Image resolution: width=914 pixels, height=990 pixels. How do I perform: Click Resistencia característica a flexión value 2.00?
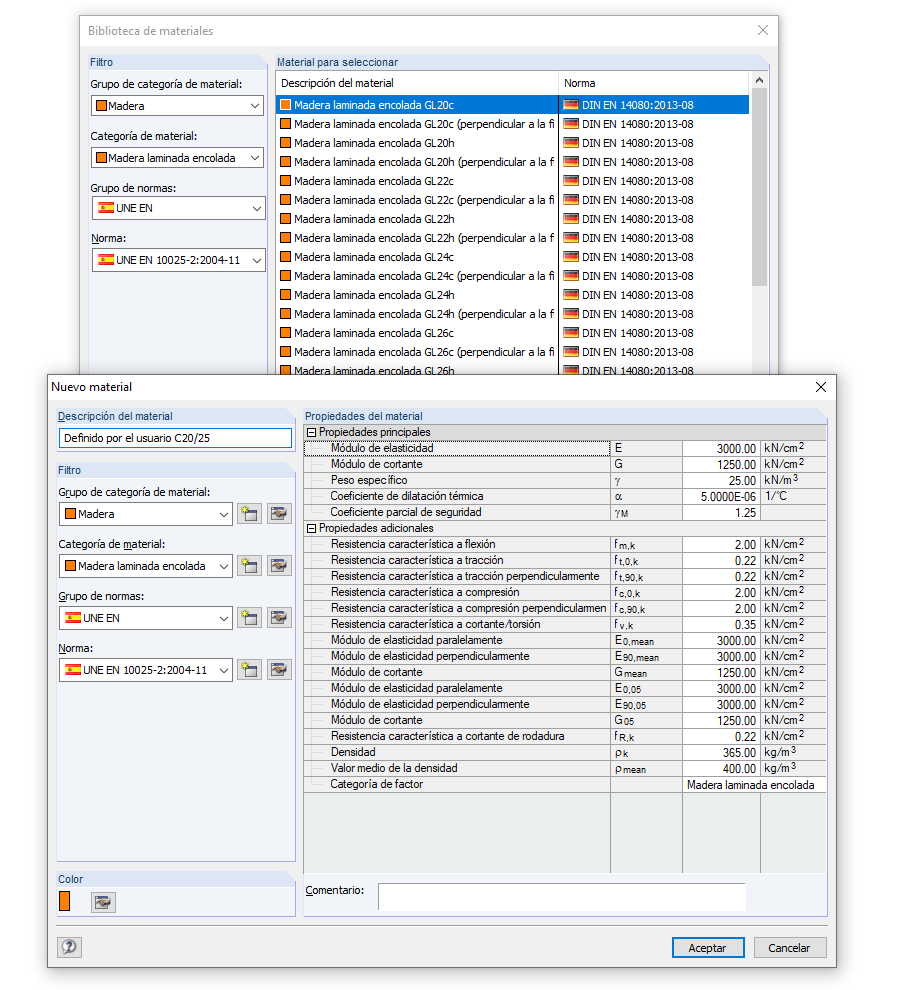click(x=721, y=544)
